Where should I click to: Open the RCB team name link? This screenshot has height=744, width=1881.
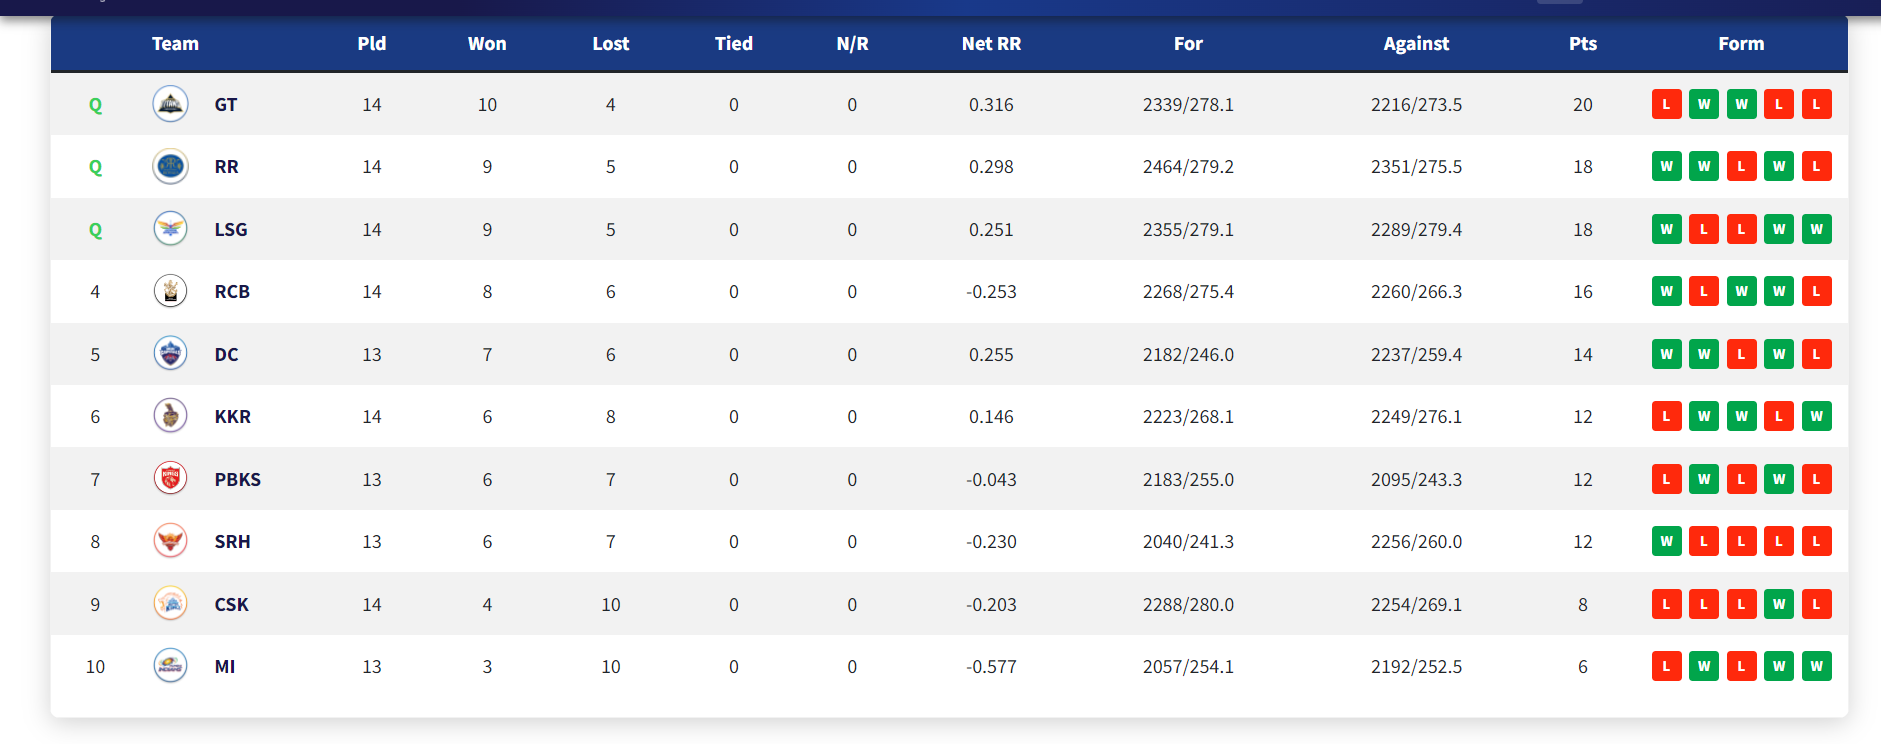click(x=232, y=291)
